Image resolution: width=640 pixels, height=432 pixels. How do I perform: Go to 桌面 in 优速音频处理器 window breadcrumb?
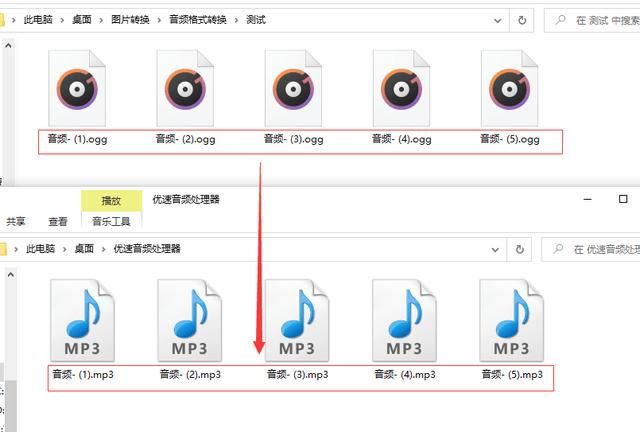84,249
